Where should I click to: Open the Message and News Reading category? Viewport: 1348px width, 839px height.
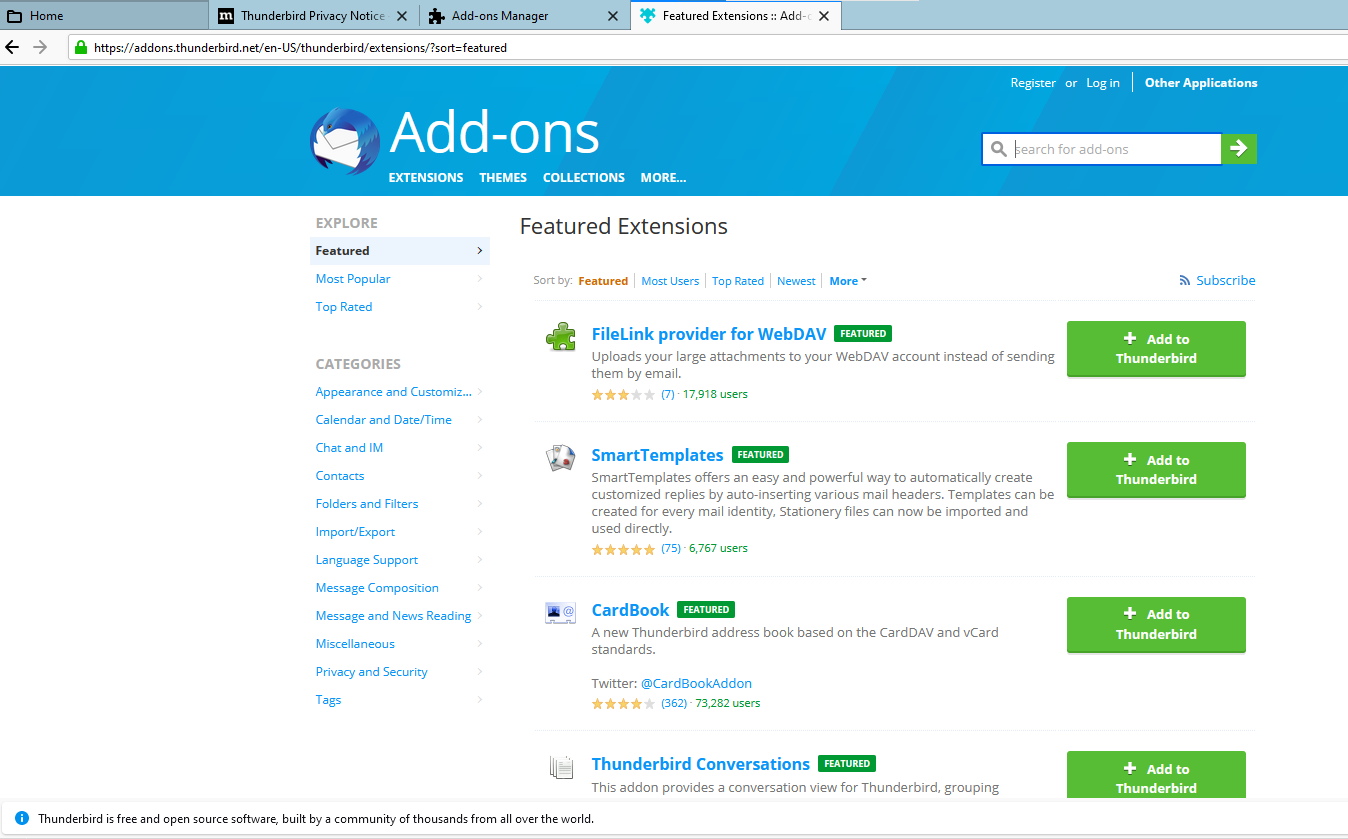tap(400, 616)
